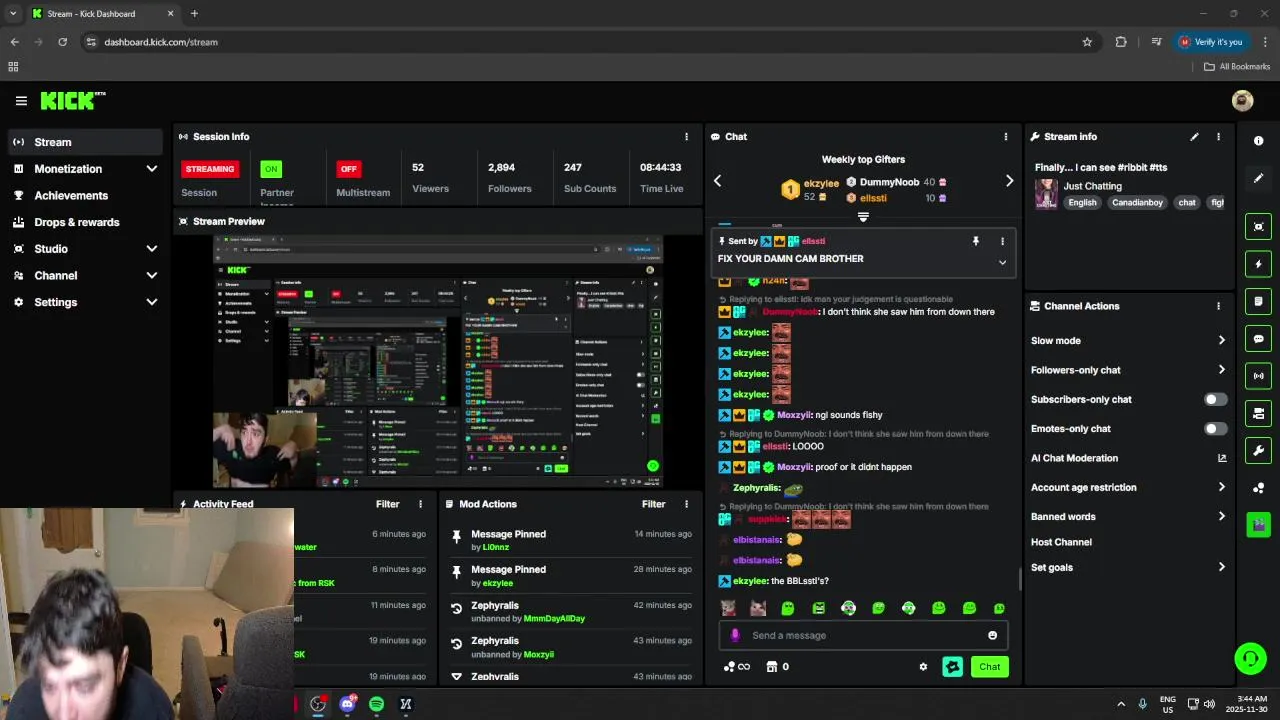Open Drops & rewards in sidebar
1280x720 pixels.
click(85, 222)
